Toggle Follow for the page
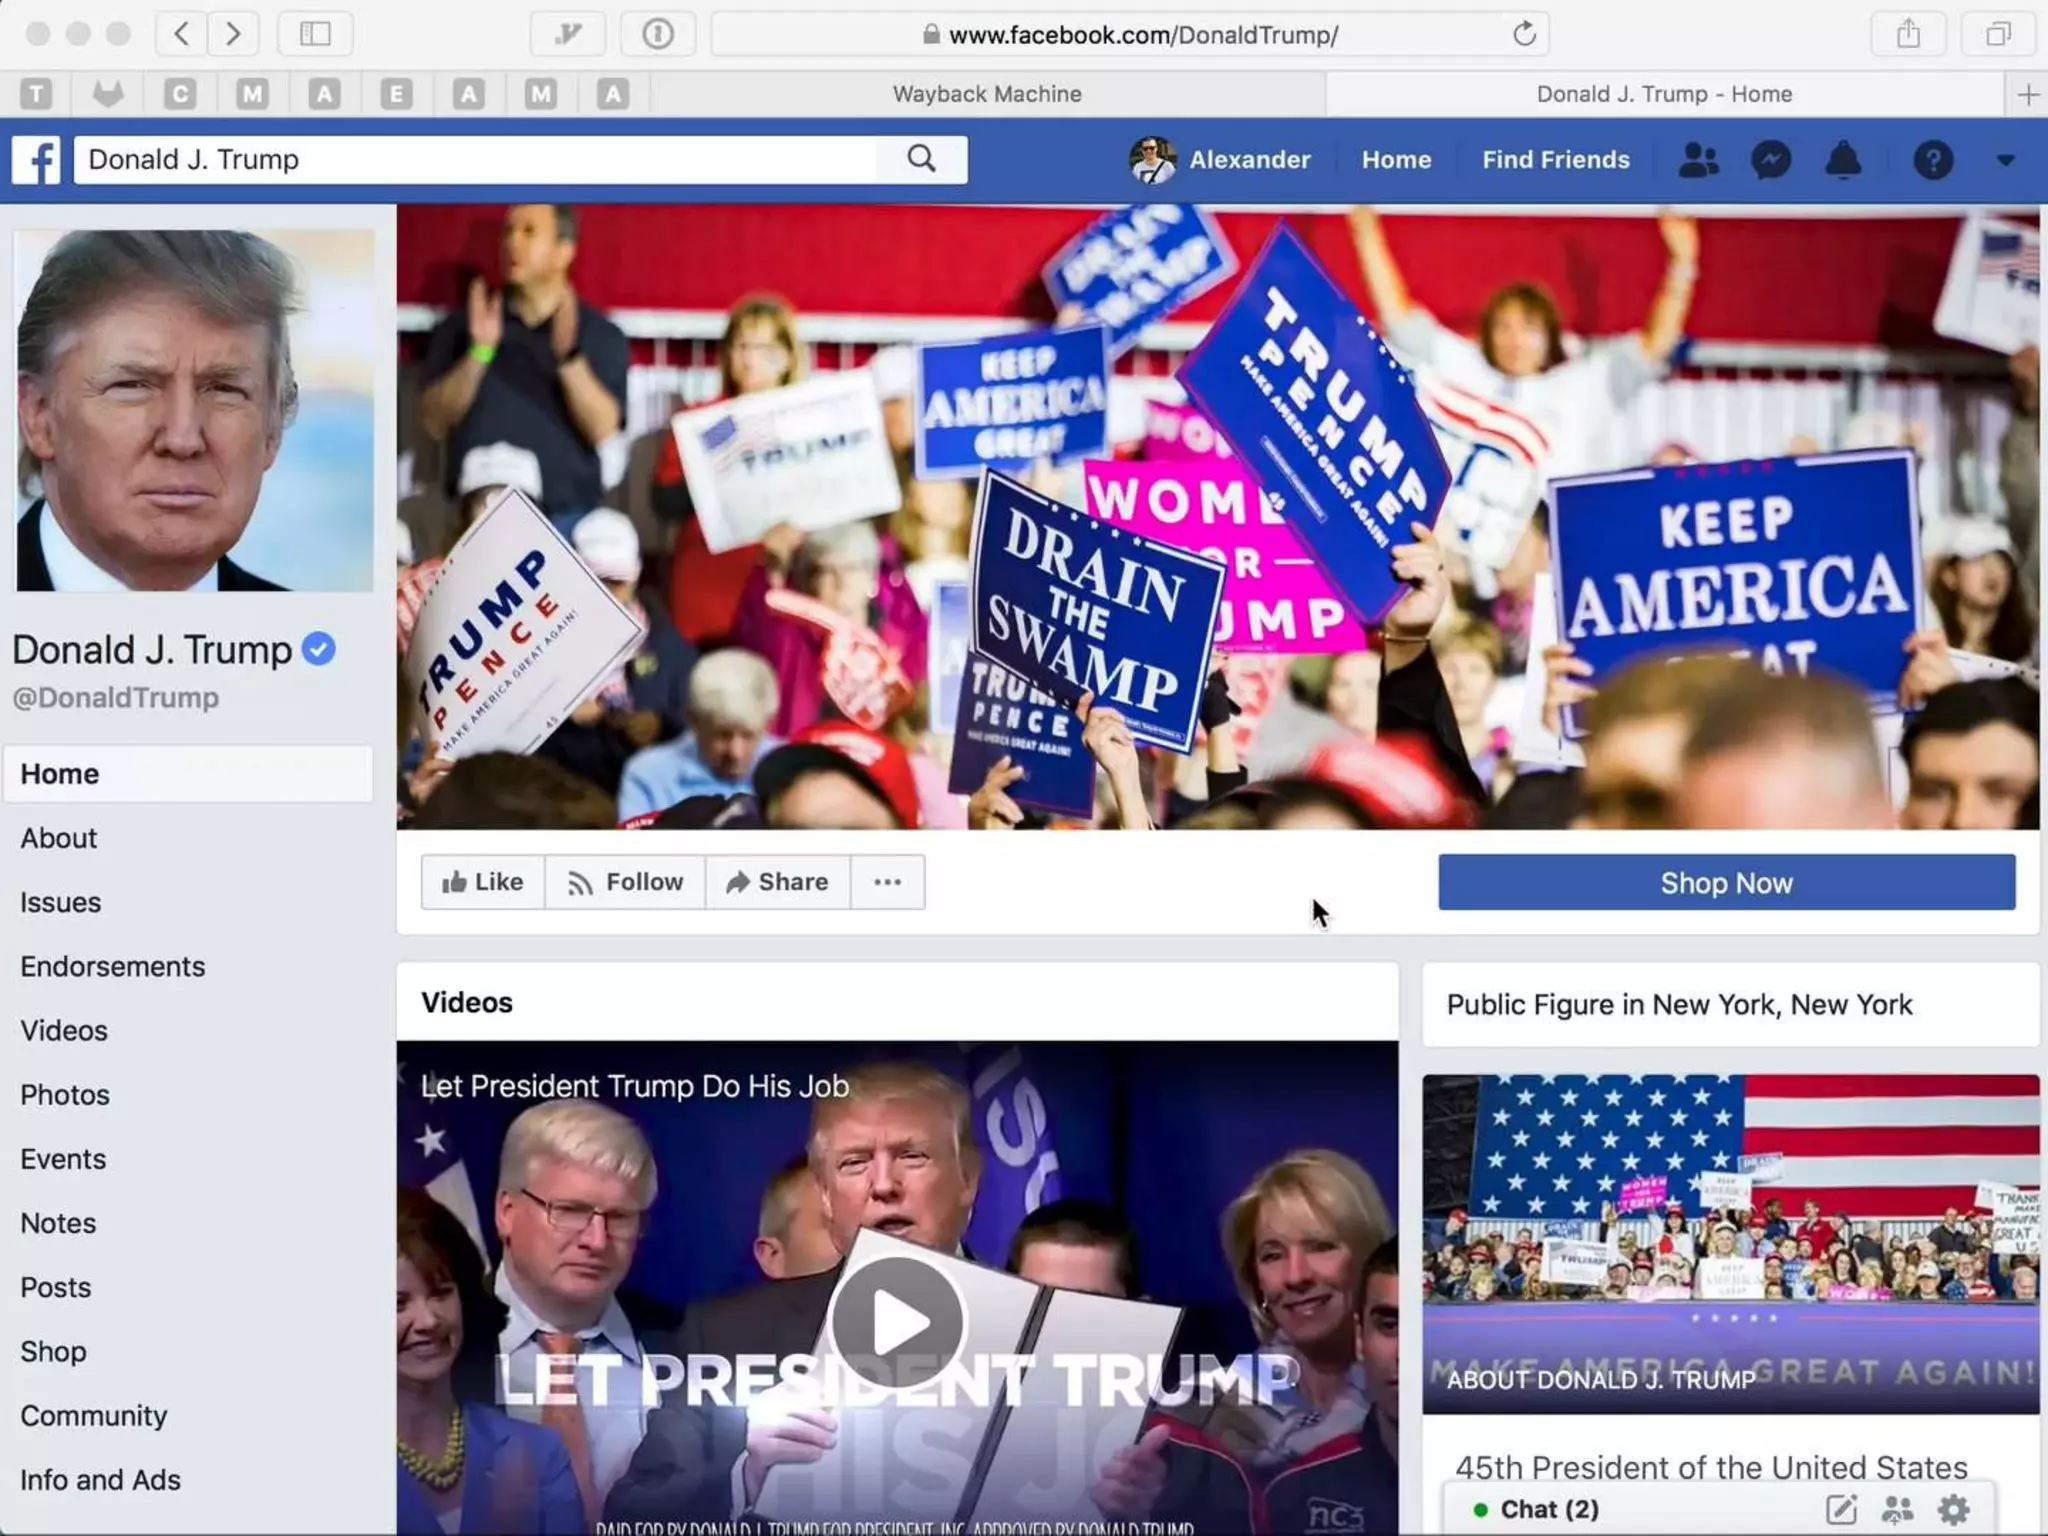 [x=625, y=882]
